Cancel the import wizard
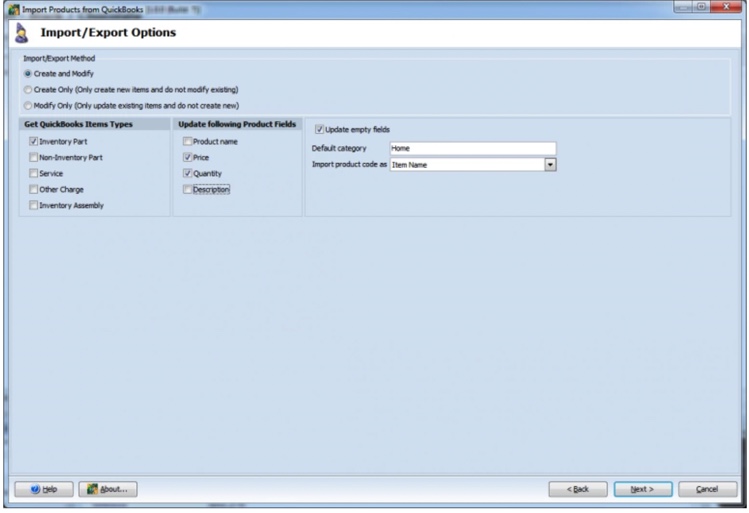 [707, 489]
